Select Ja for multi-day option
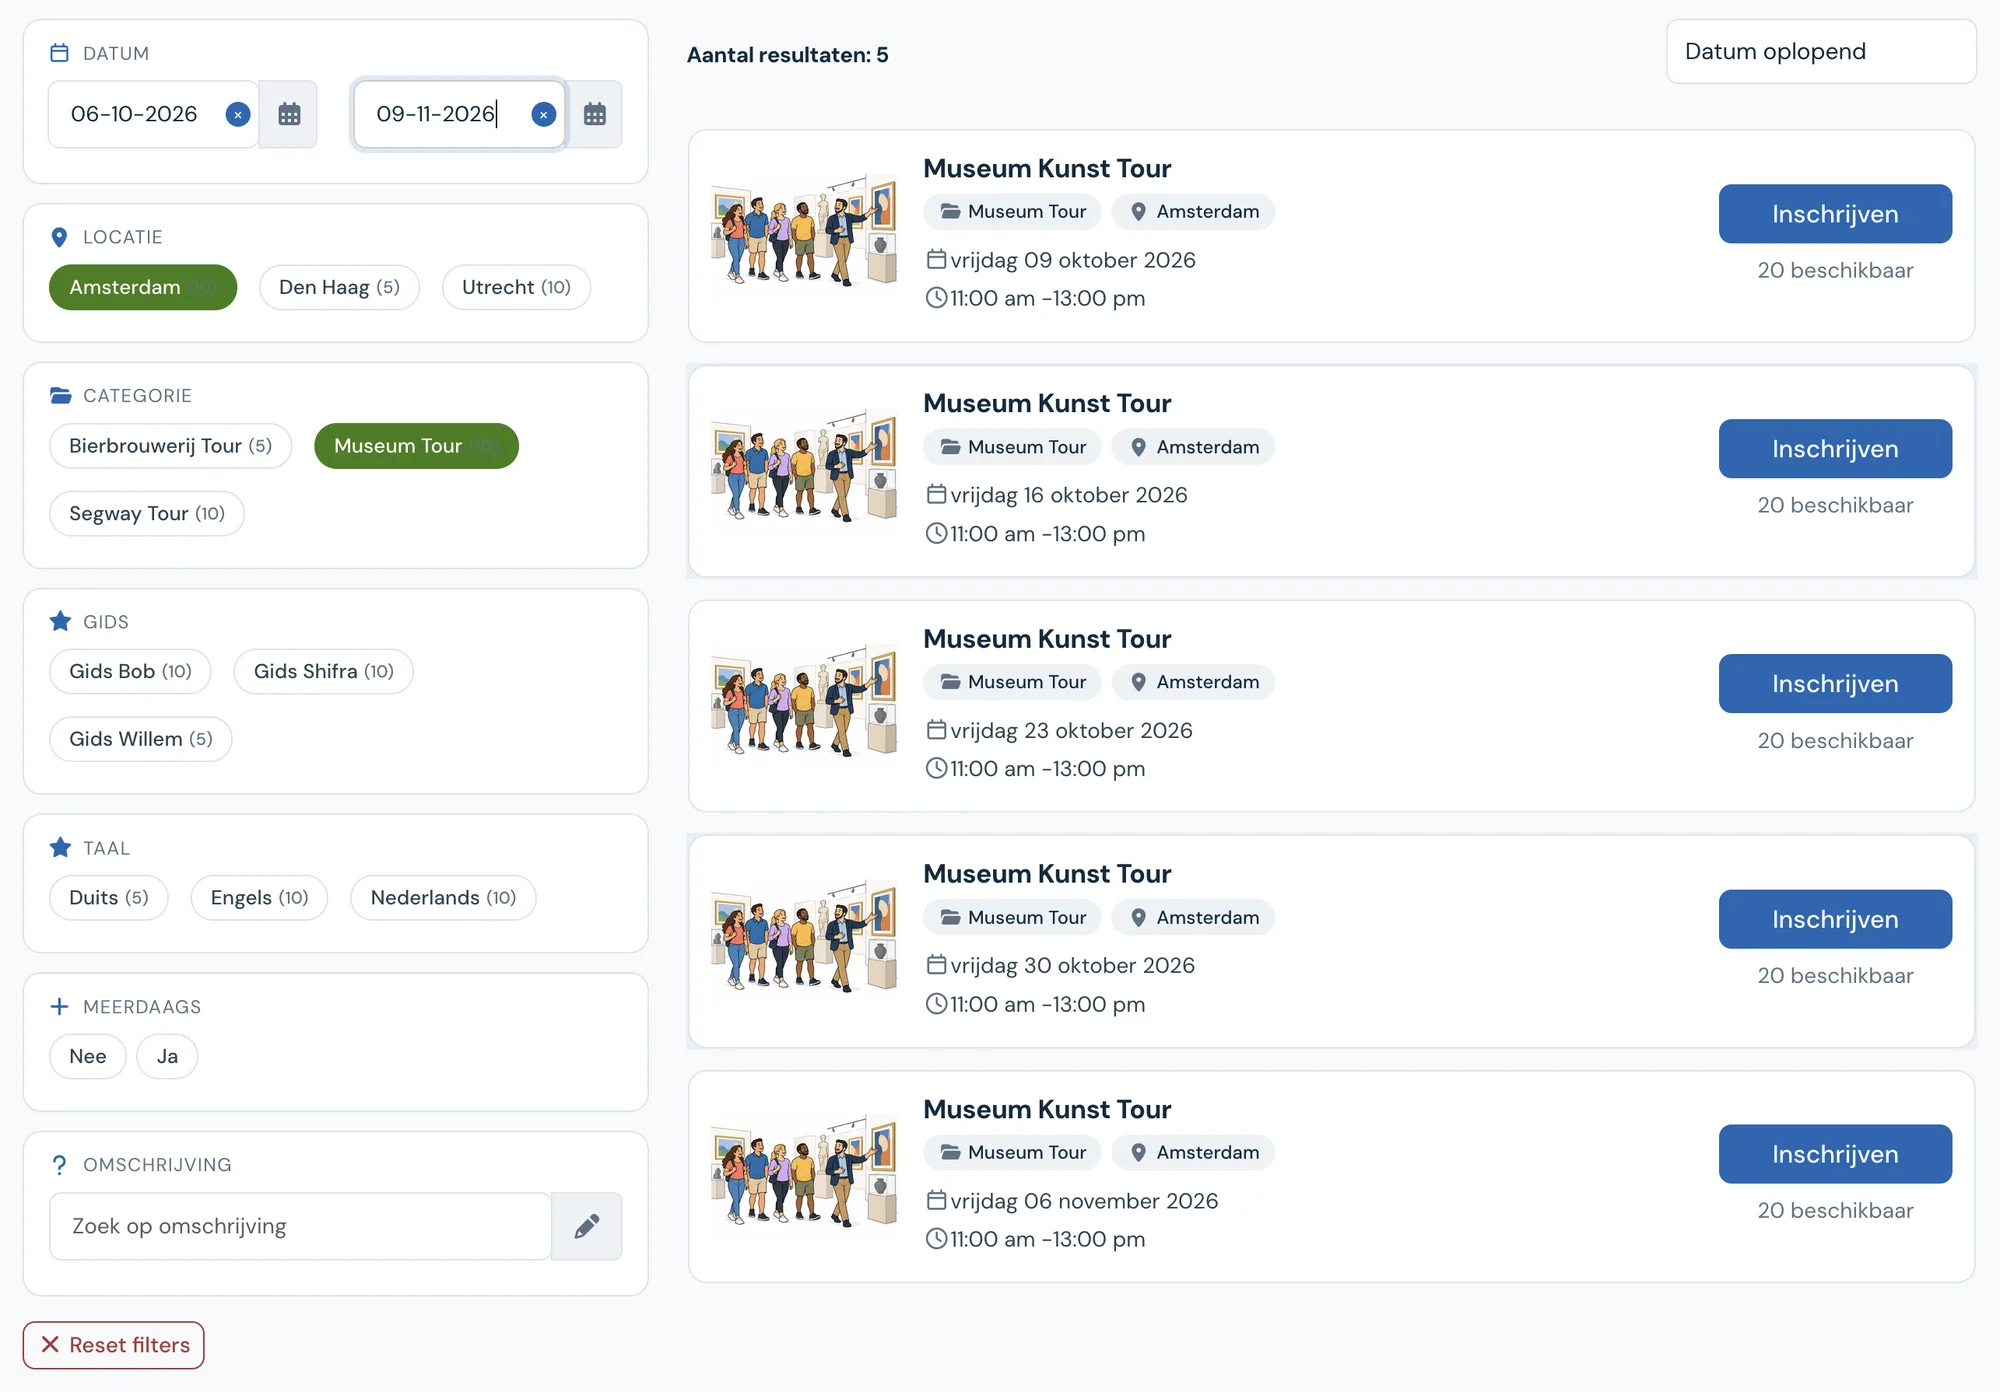 [x=167, y=1056]
